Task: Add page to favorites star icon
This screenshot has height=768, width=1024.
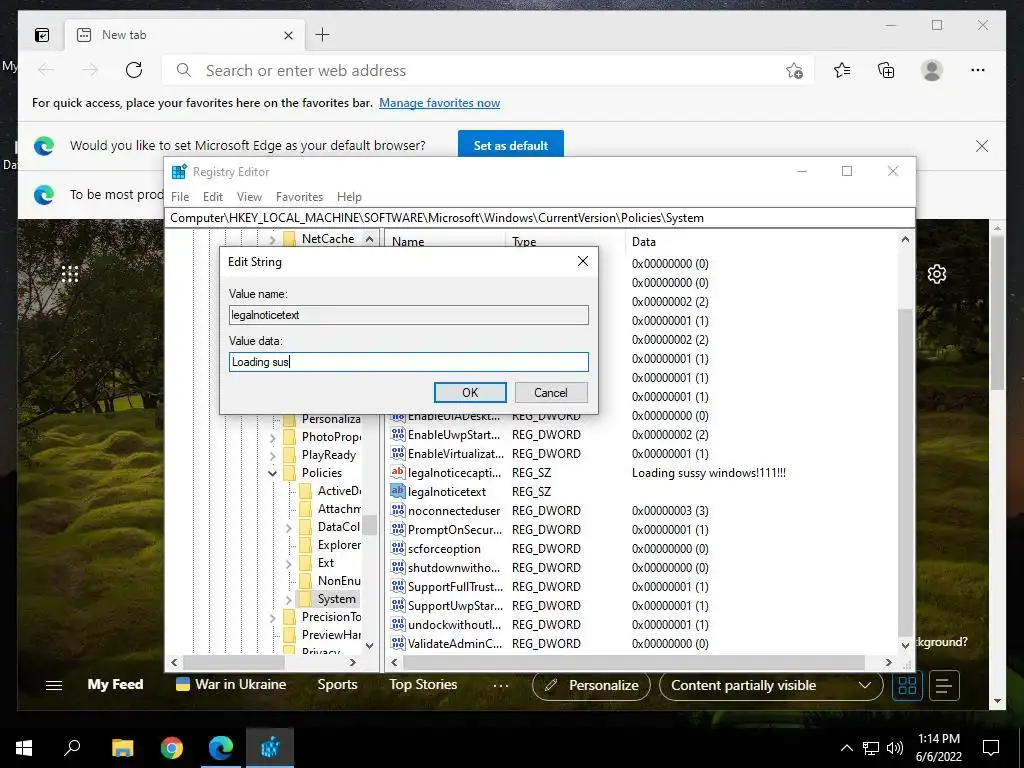Action: pyautogui.click(x=794, y=70)
